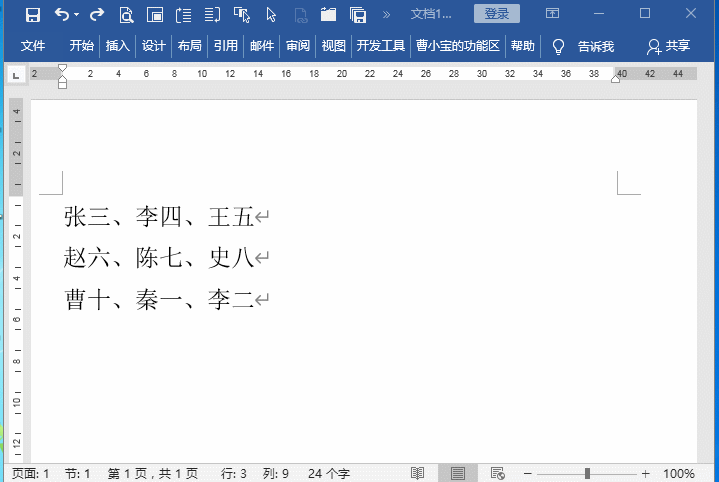Click the zoom in plus button
Screen dimensions: 719x482
(x=646, y=473)
